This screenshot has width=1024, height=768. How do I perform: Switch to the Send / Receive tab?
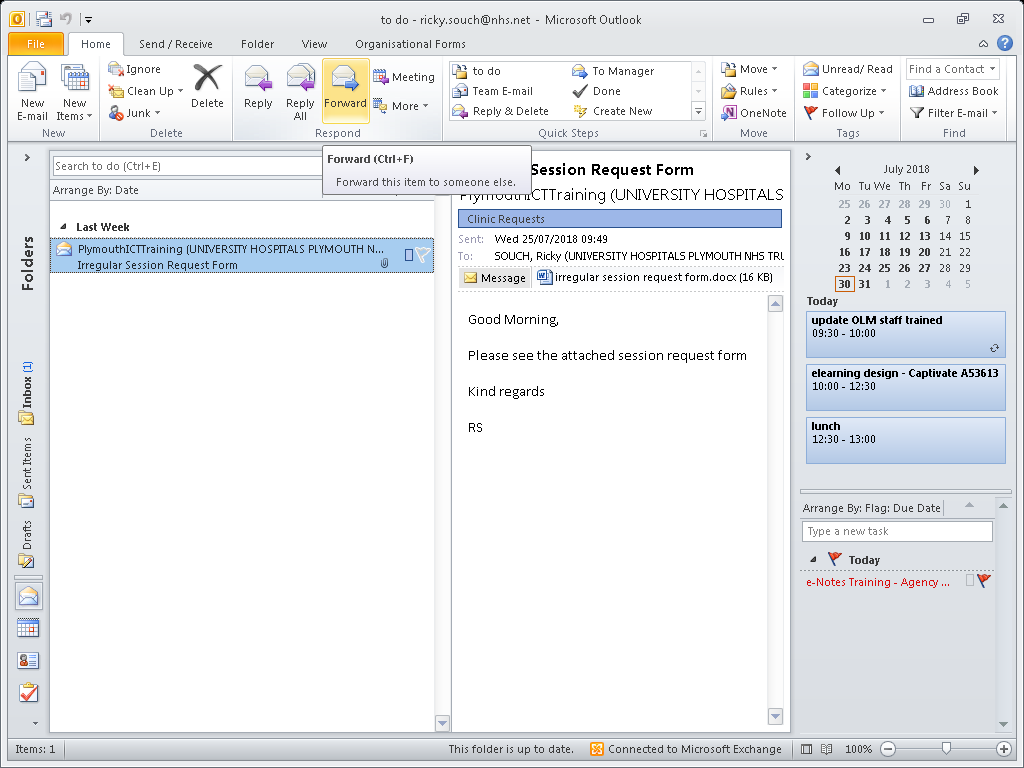(176, 44)
